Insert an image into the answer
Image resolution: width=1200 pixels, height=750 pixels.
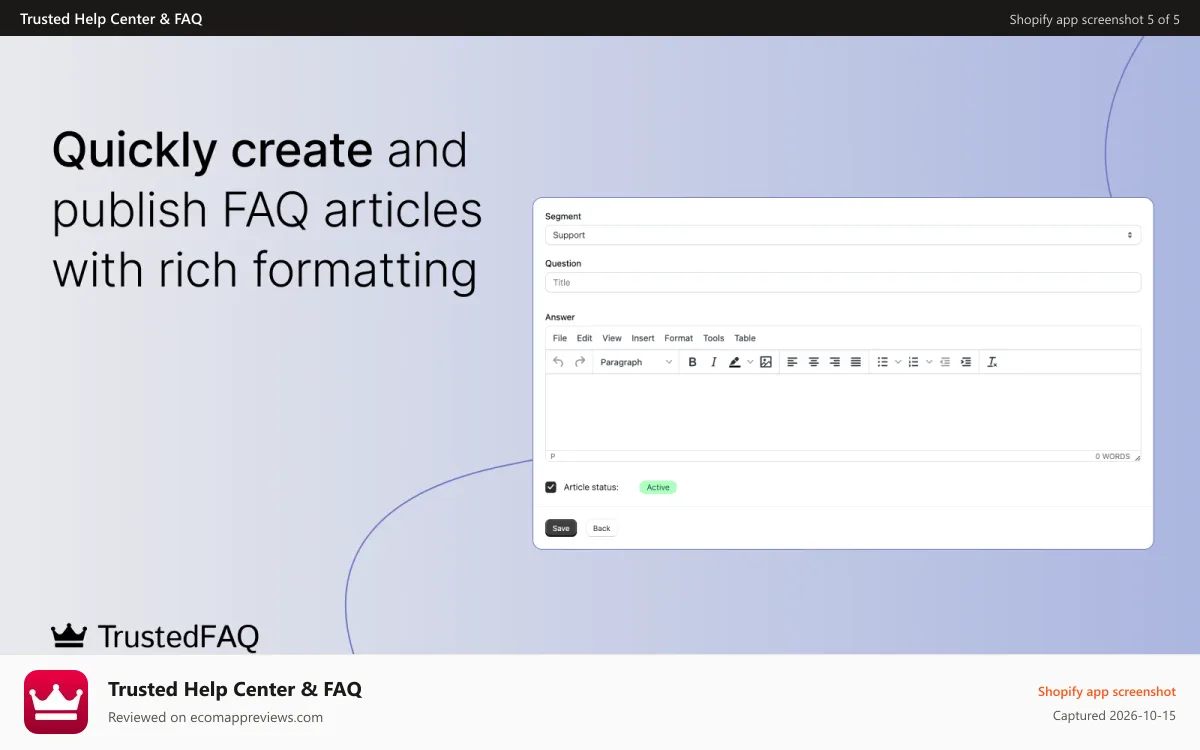[766, 362]
